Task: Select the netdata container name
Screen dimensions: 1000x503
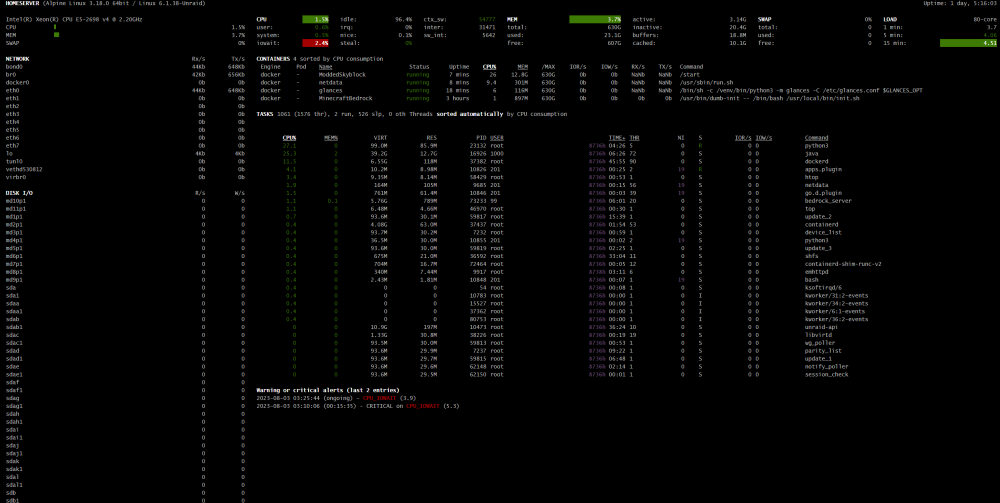Action: [x=331, y=82]
